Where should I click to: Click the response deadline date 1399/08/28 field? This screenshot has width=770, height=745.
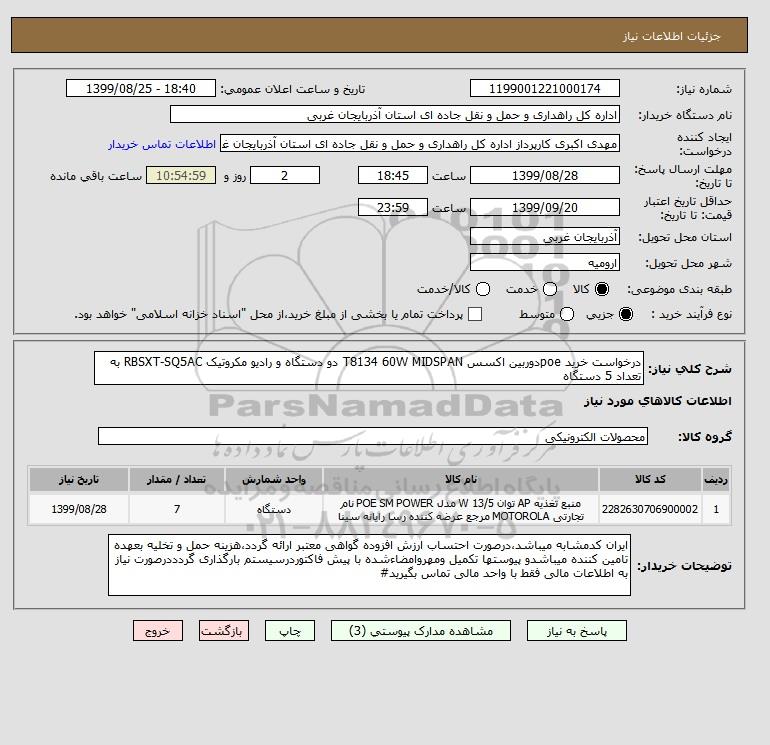pyautogui.click(x=545, y=175)
